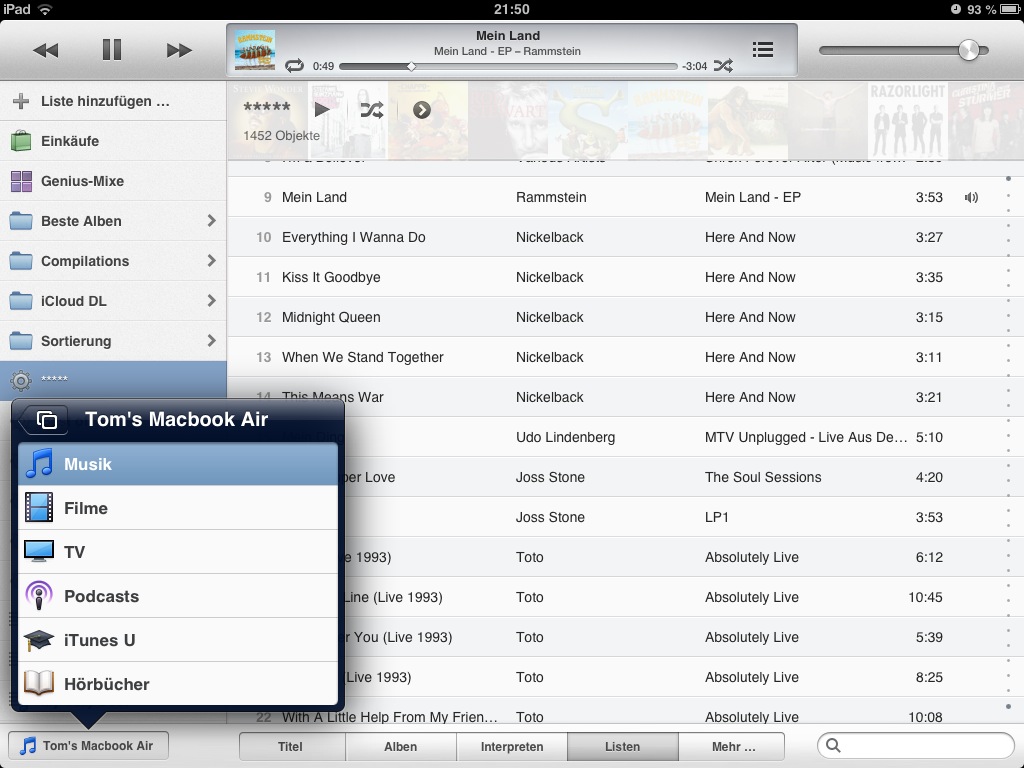The height and width of the screenshot is (768, 1024).
Task: Tap album The Soul Sessions
Action: point(763,477)
